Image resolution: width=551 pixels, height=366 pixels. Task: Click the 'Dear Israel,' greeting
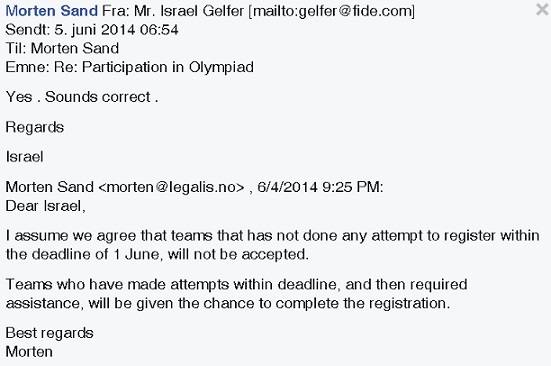click(46, 206)
